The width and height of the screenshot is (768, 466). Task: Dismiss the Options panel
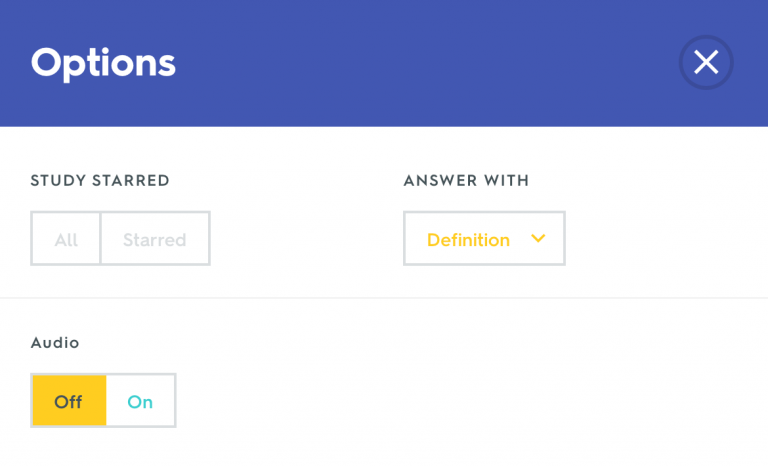pos(706,62)
